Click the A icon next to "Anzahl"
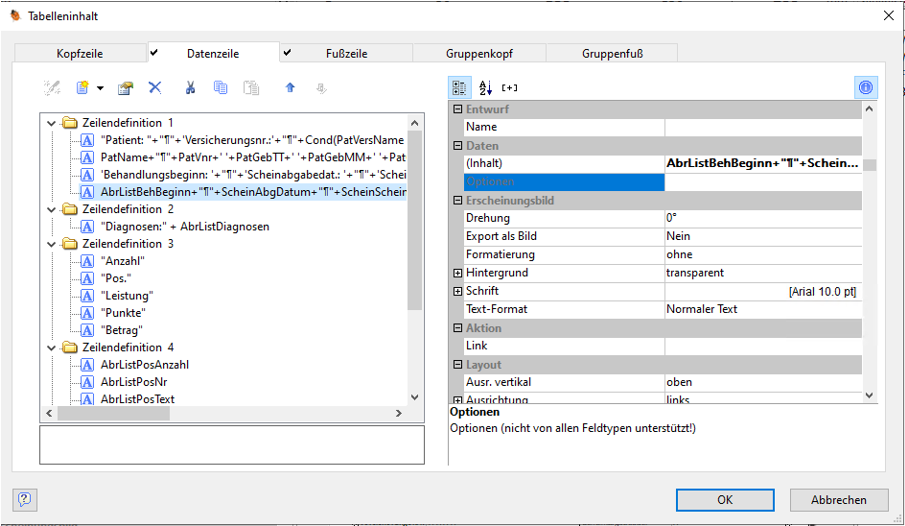Screen dimensions: 905x526 tap(87, 261)
